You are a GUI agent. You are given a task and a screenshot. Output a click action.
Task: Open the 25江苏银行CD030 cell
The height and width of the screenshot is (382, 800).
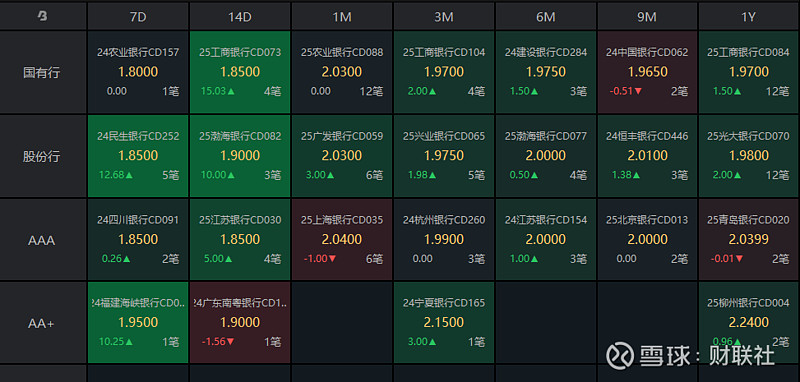240,239
